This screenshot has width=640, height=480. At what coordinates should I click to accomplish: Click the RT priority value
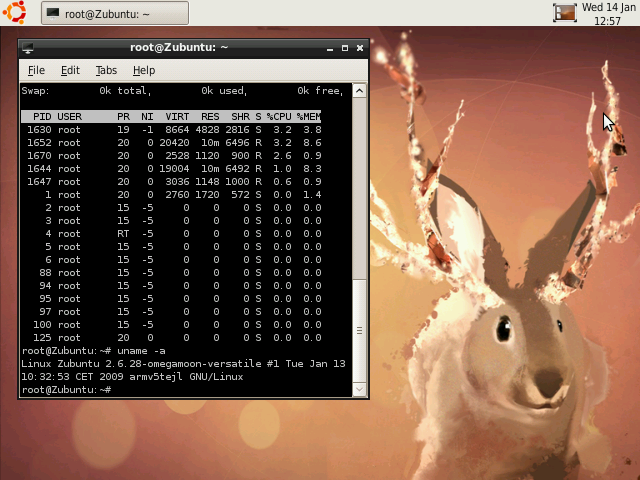123,234
